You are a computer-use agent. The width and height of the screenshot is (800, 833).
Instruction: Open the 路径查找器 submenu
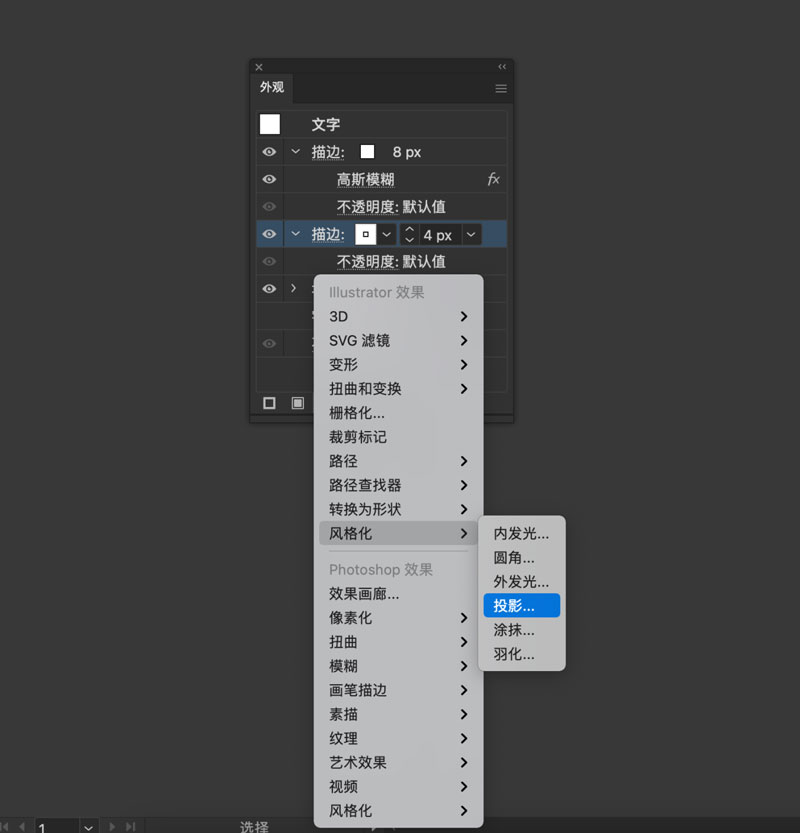point(398,485)
